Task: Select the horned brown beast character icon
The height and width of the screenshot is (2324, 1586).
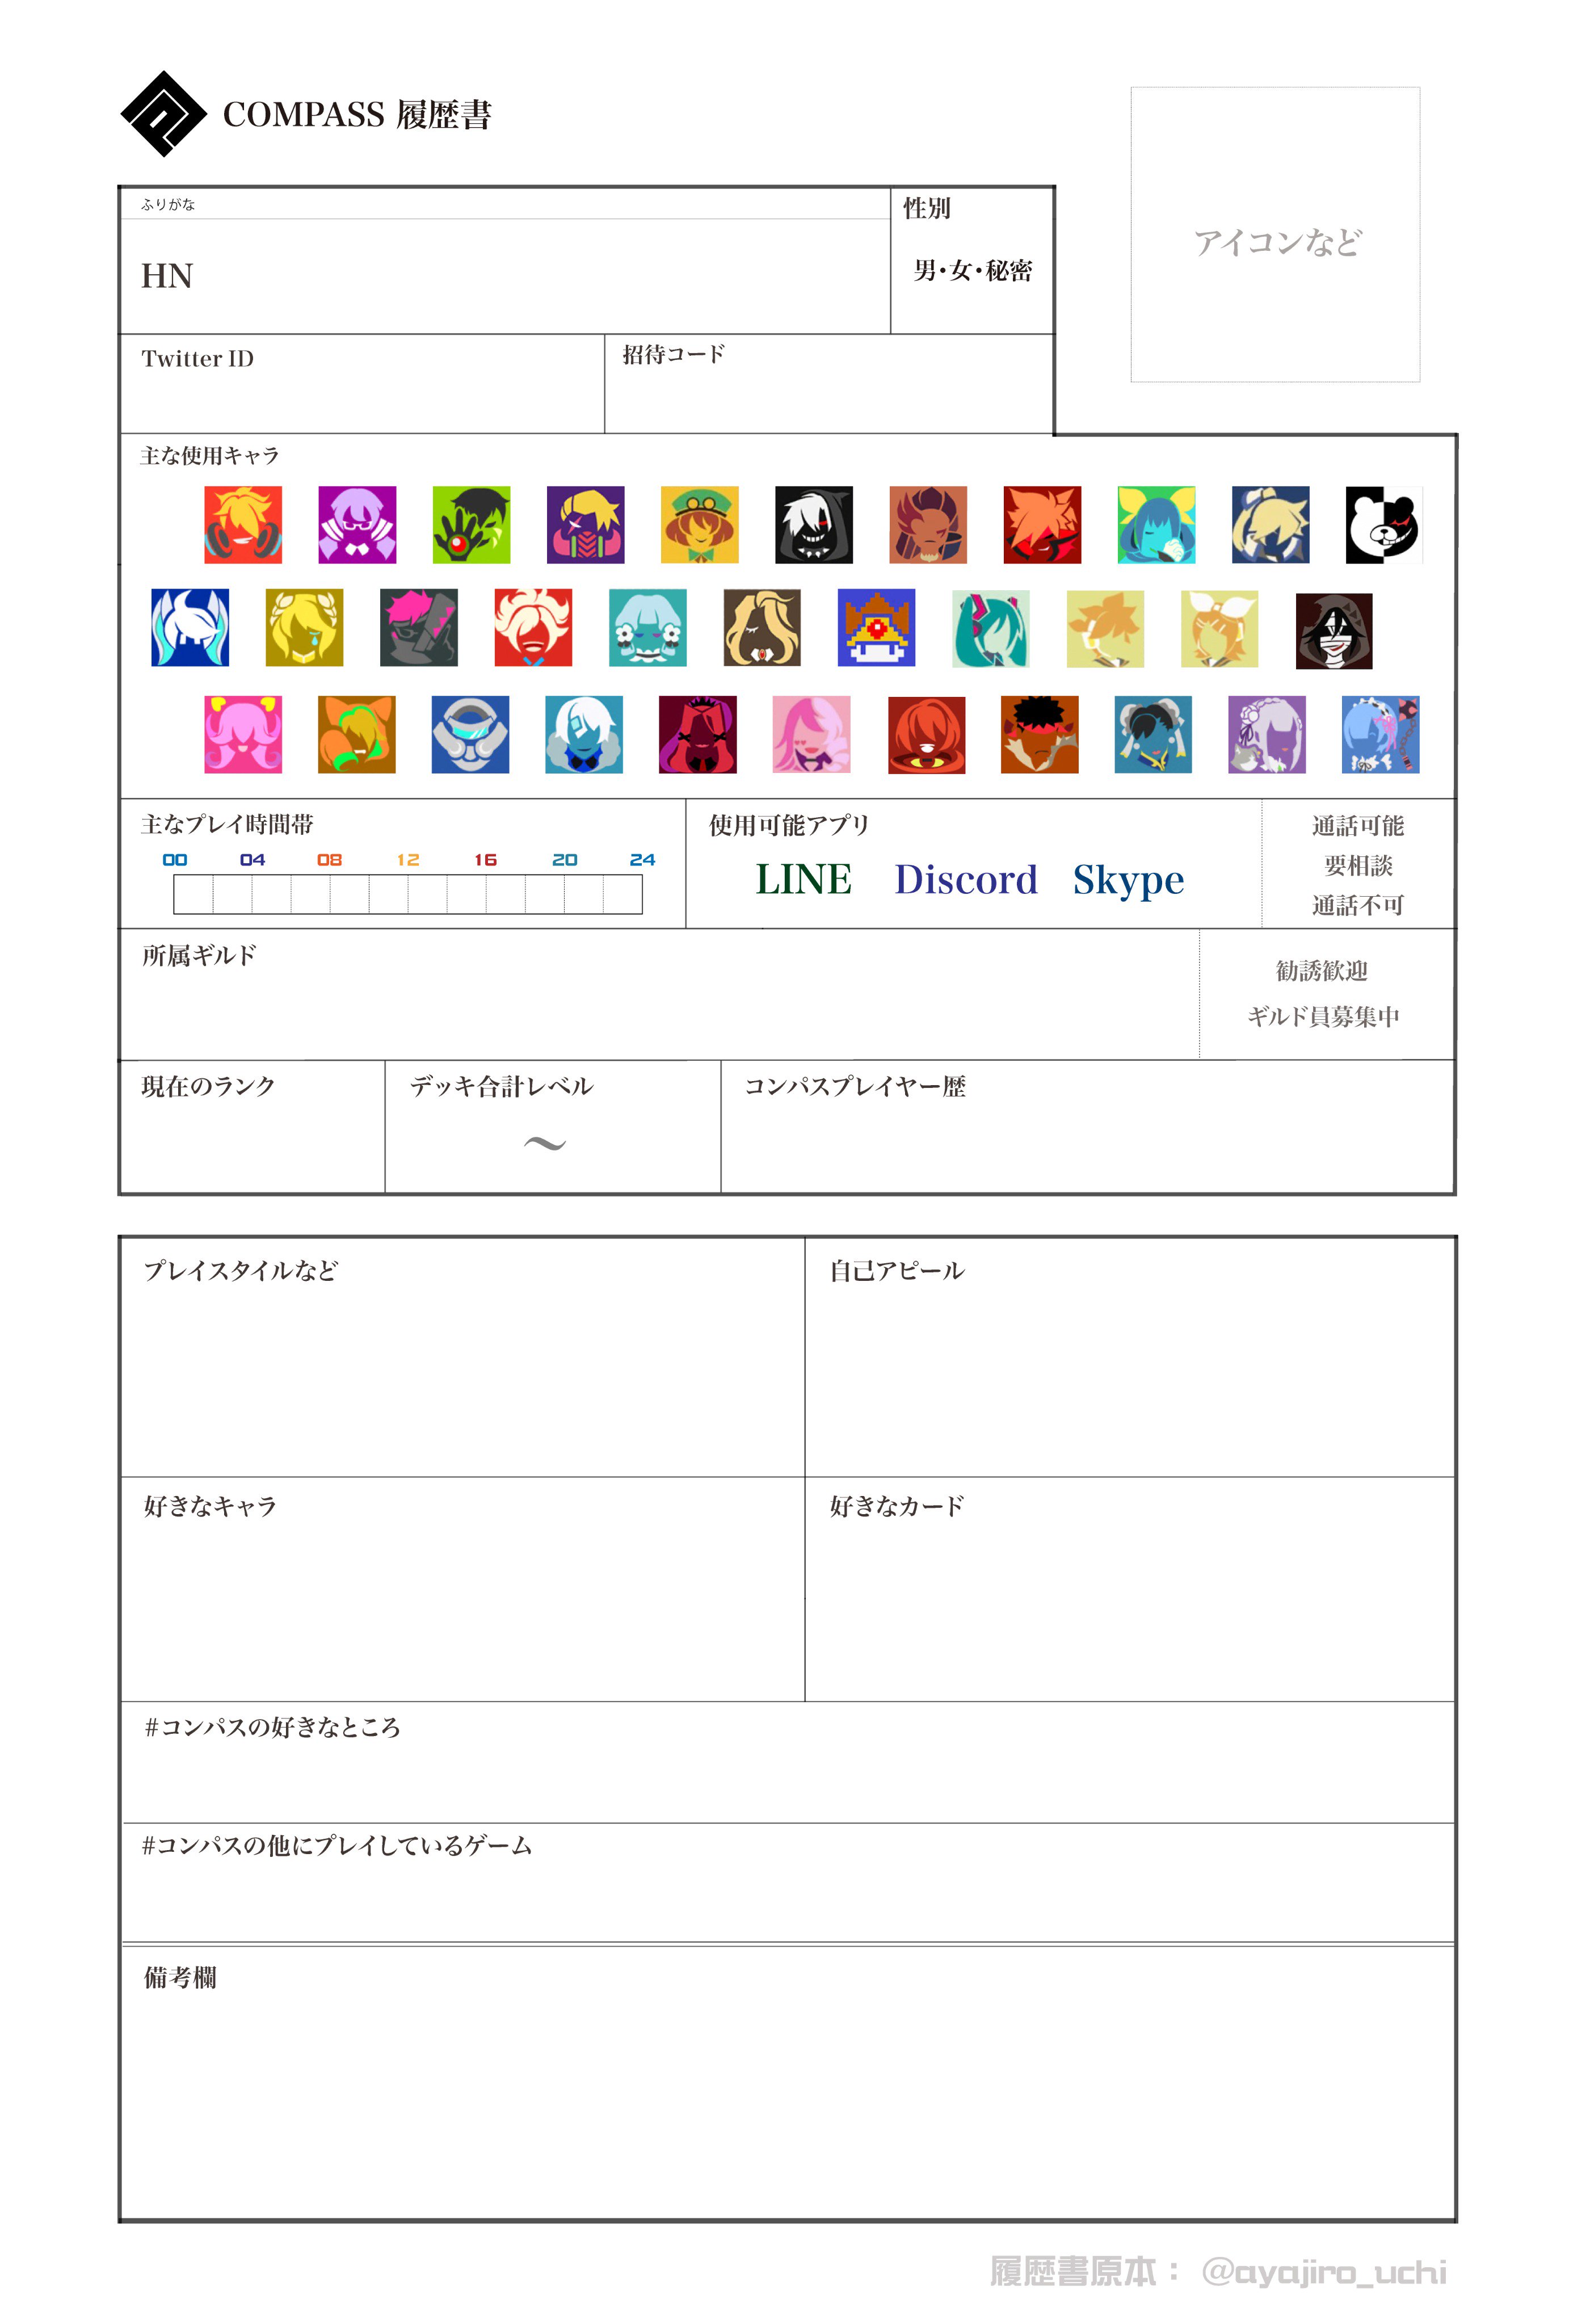Action: coord(929,525)
